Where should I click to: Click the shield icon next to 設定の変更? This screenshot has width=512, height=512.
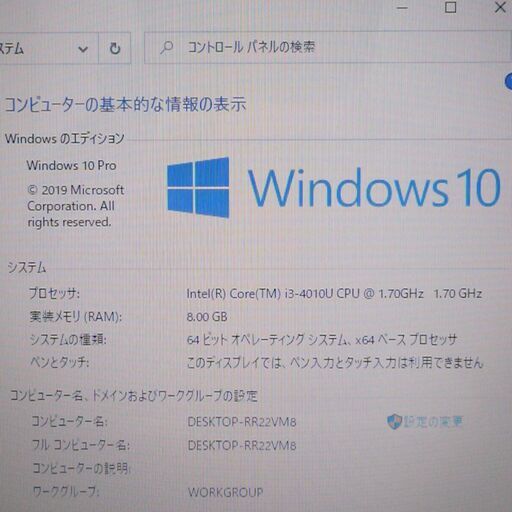[x=394, y=422]
